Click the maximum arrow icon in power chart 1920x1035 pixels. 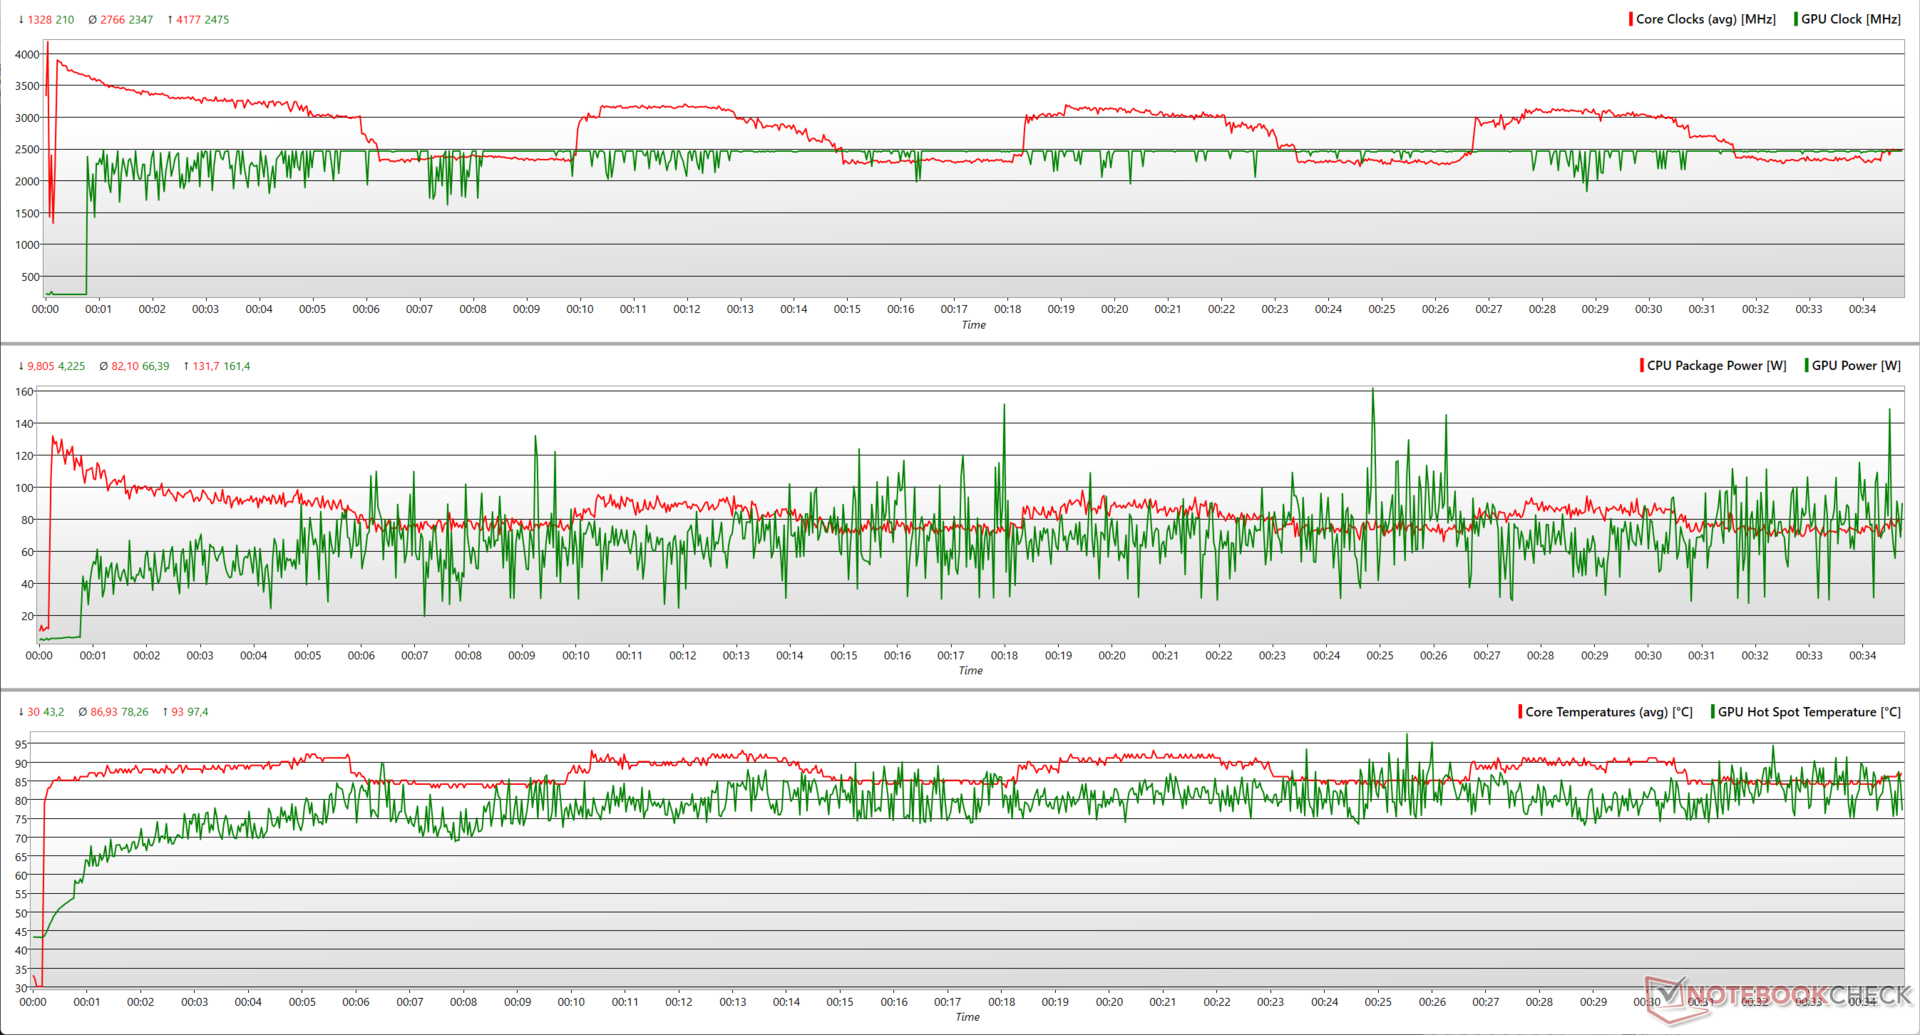click(x=186, y=366)
